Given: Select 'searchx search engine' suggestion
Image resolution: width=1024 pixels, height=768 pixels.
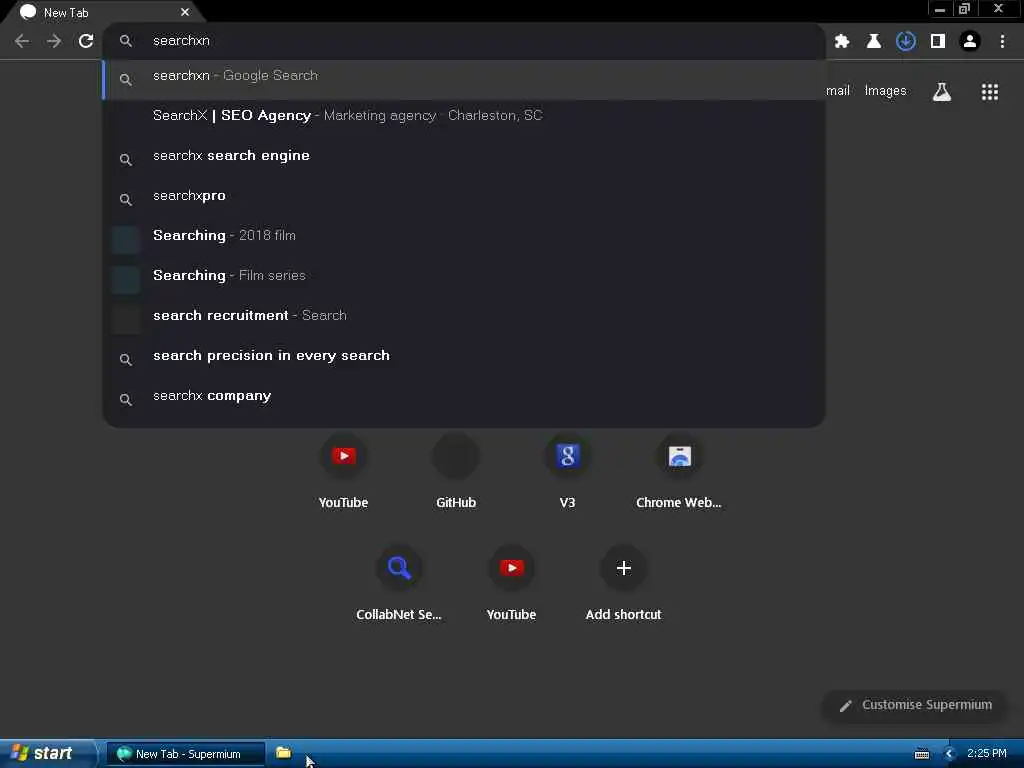Looking at the screenshot, I should (464, 155).
